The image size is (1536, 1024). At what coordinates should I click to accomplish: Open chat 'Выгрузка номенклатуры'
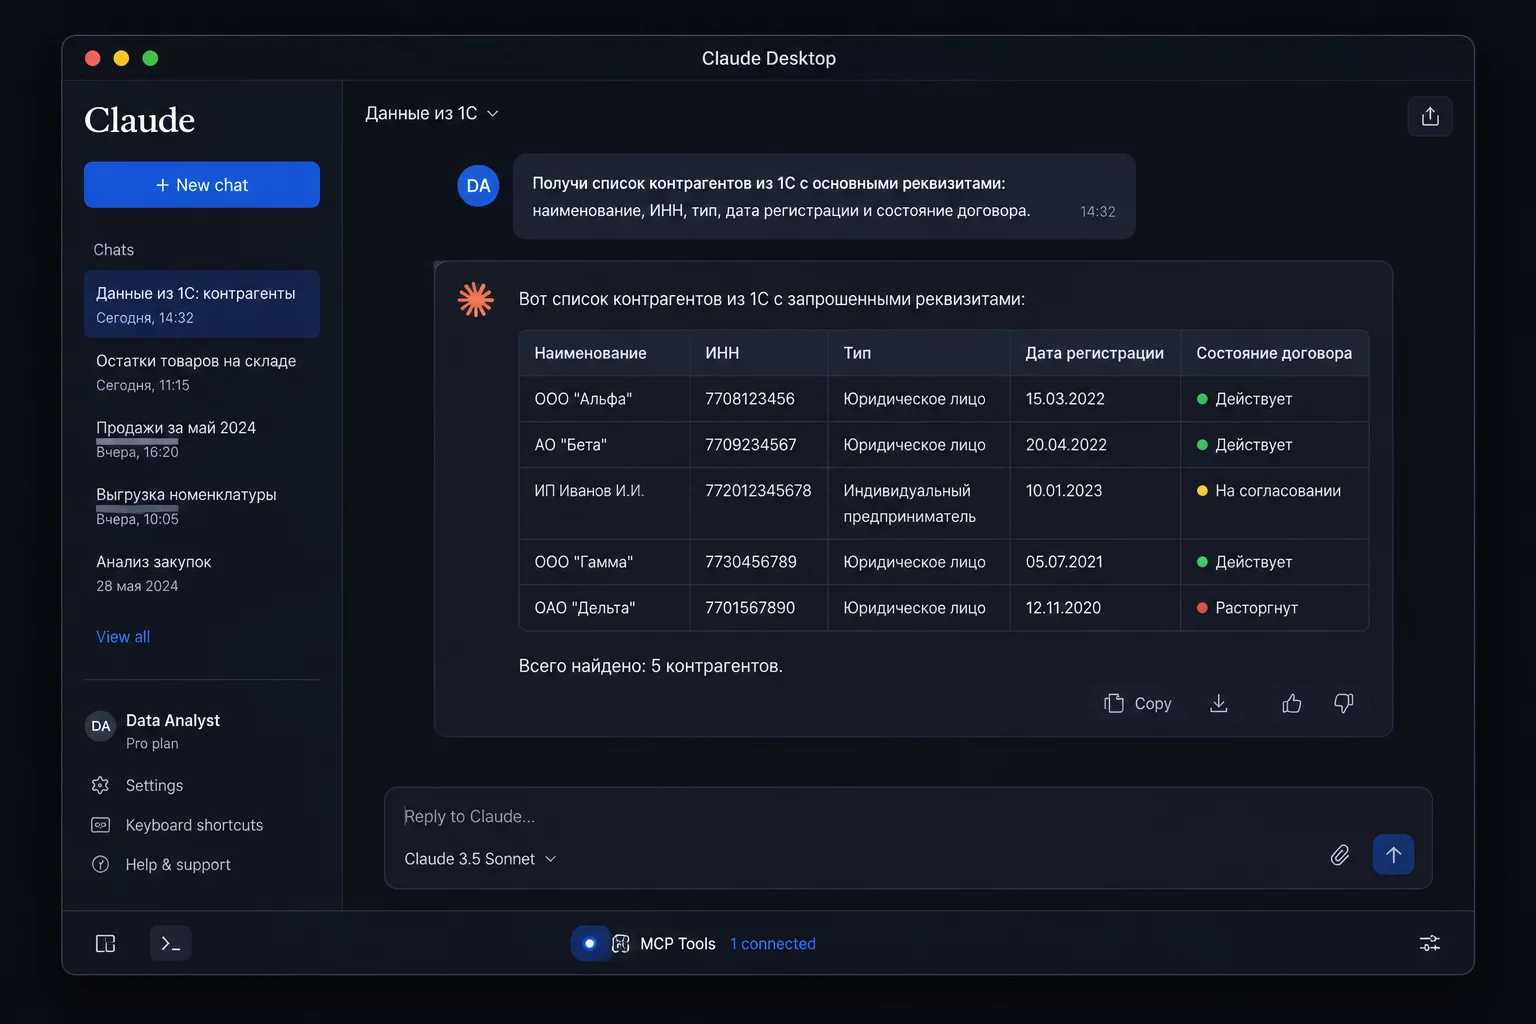click(202, 506)
